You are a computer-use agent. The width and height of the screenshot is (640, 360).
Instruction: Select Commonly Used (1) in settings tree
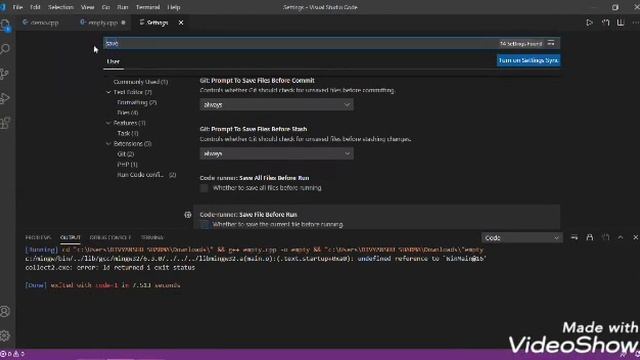pyautogui.click(x=140, y=82)
